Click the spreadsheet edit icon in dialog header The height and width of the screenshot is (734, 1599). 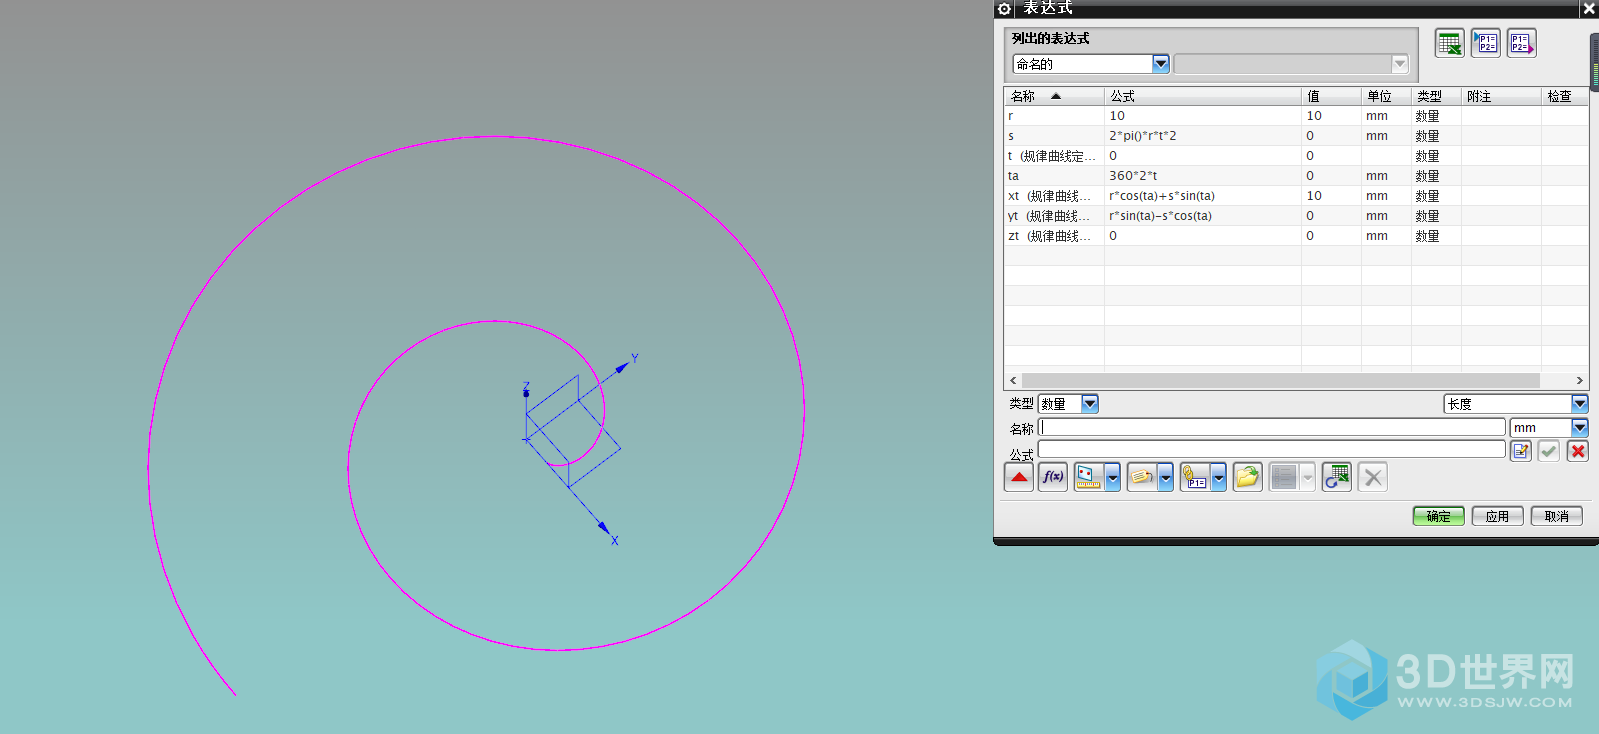pyautogui.click(x=1449, y=43)
